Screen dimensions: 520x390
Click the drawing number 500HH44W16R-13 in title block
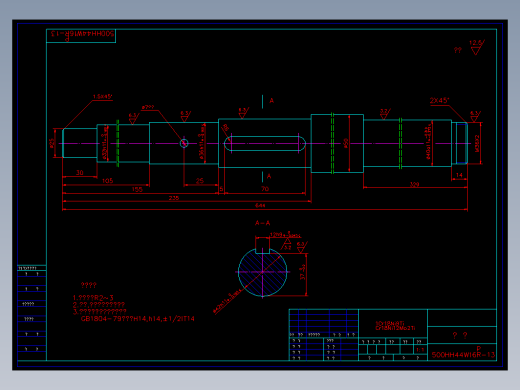tap(463, 355)
